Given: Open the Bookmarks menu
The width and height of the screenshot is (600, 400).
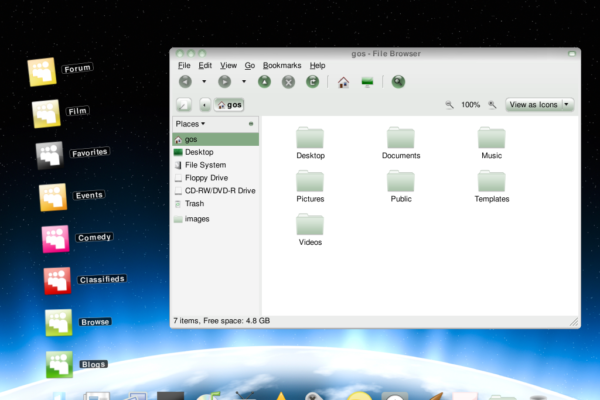Looking at the screenshot, I should (282, 65).
